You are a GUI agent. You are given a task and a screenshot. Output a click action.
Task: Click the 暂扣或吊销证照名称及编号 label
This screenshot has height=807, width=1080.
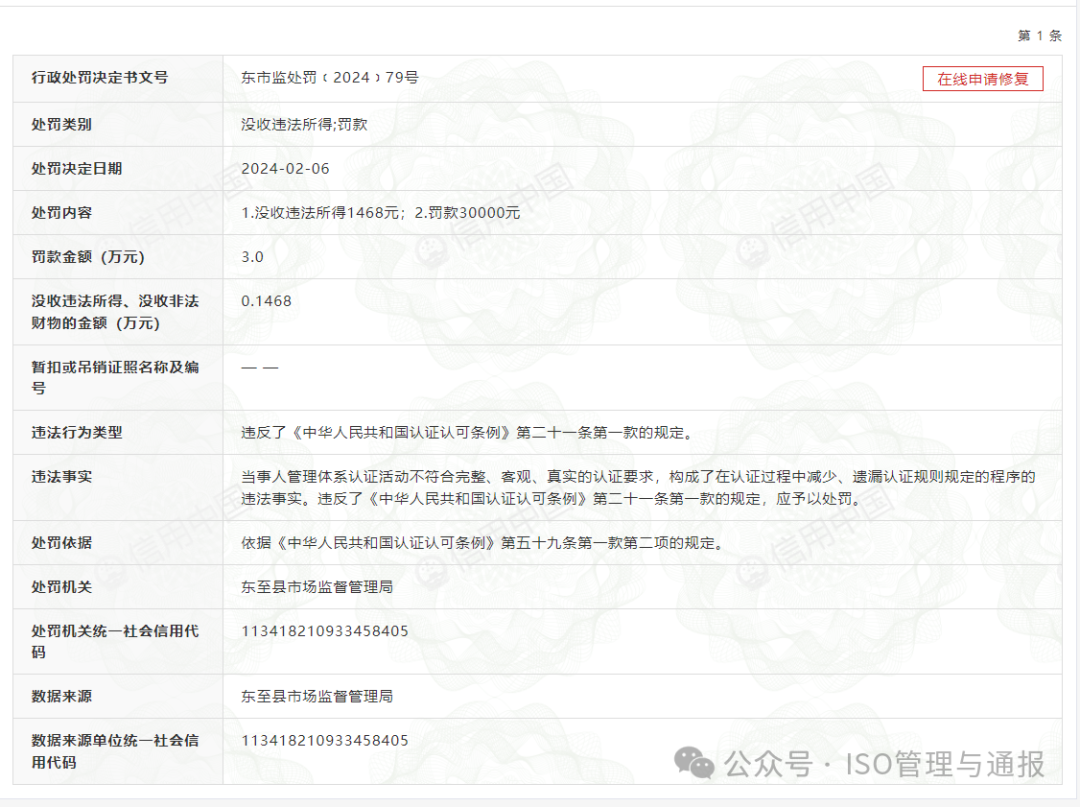tap(115, 377)
